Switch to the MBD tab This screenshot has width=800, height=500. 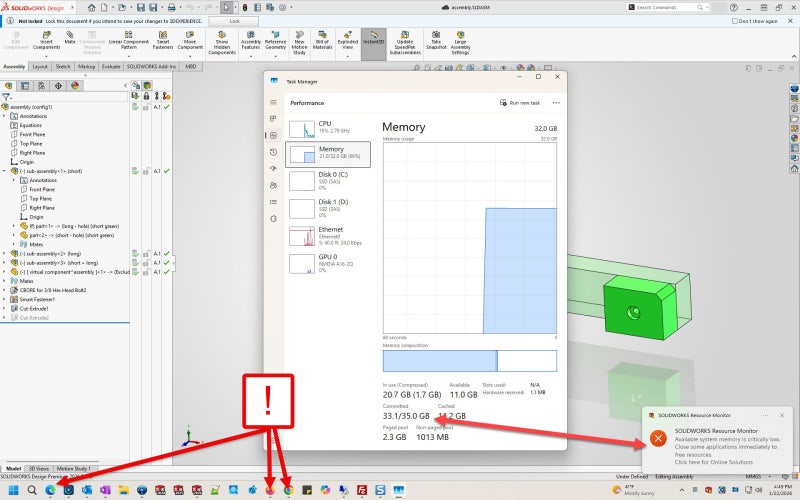coord(191,67)
